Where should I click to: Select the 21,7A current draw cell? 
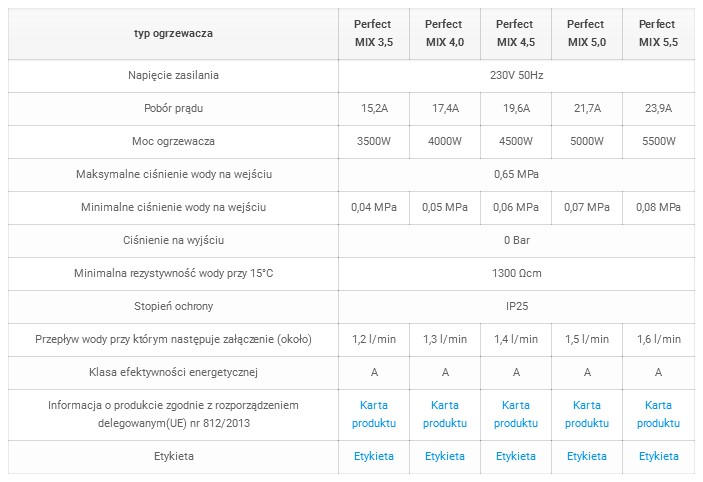pos(587,108)
